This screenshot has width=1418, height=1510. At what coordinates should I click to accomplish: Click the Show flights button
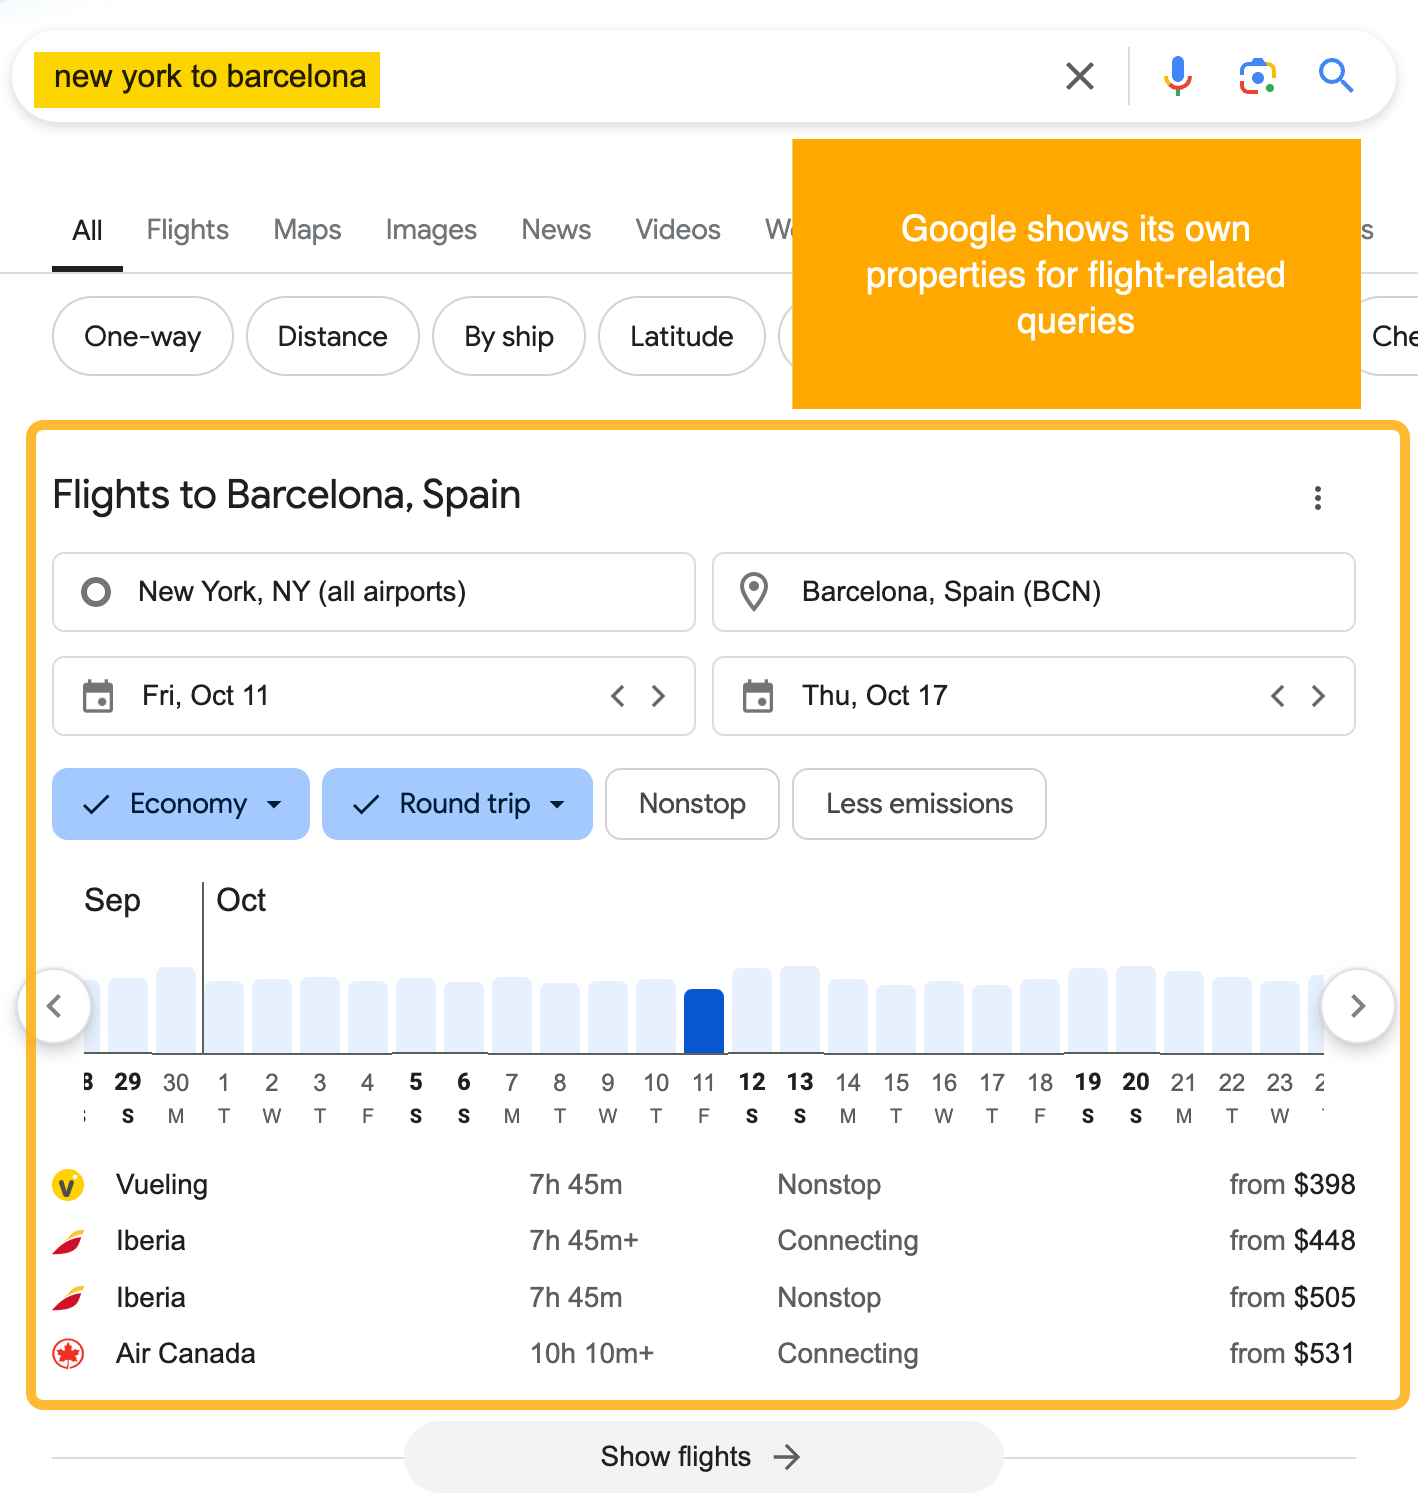[x=702, y=1457]
